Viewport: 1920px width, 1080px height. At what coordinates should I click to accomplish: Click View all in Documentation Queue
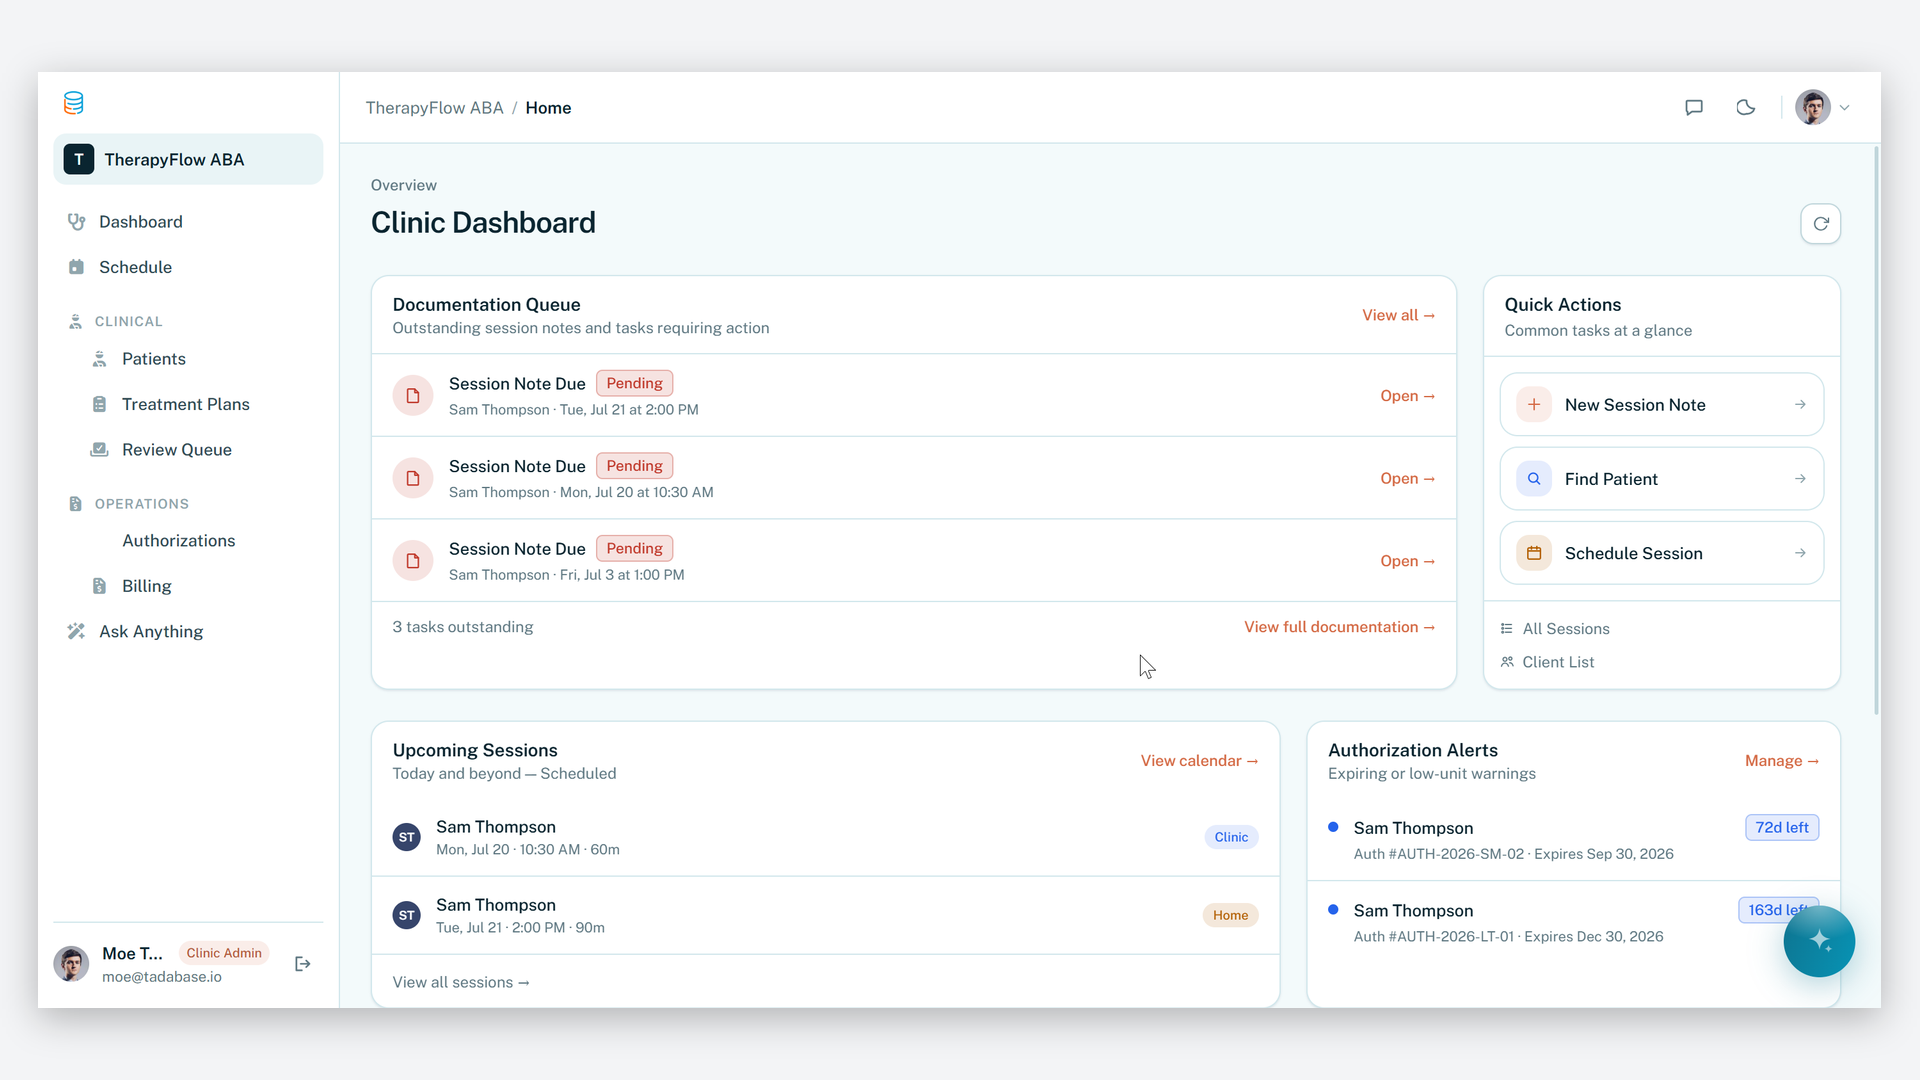point(1398,316)
